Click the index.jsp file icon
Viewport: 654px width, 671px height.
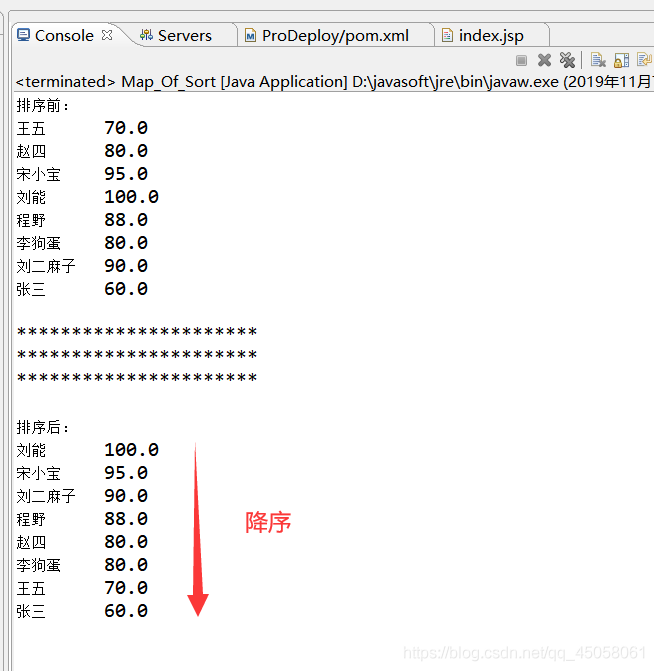click(x=447, y=36)
